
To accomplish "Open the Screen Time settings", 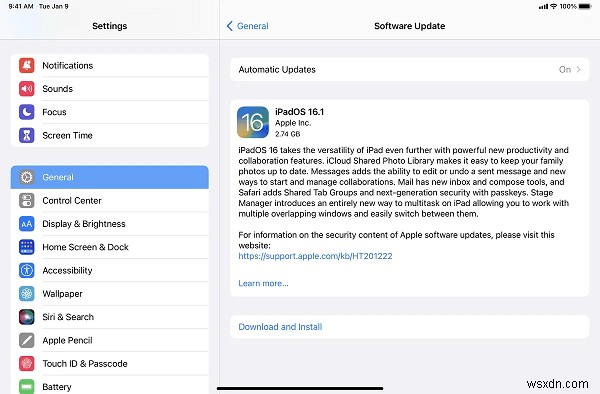I will click(x=110, y=135).
